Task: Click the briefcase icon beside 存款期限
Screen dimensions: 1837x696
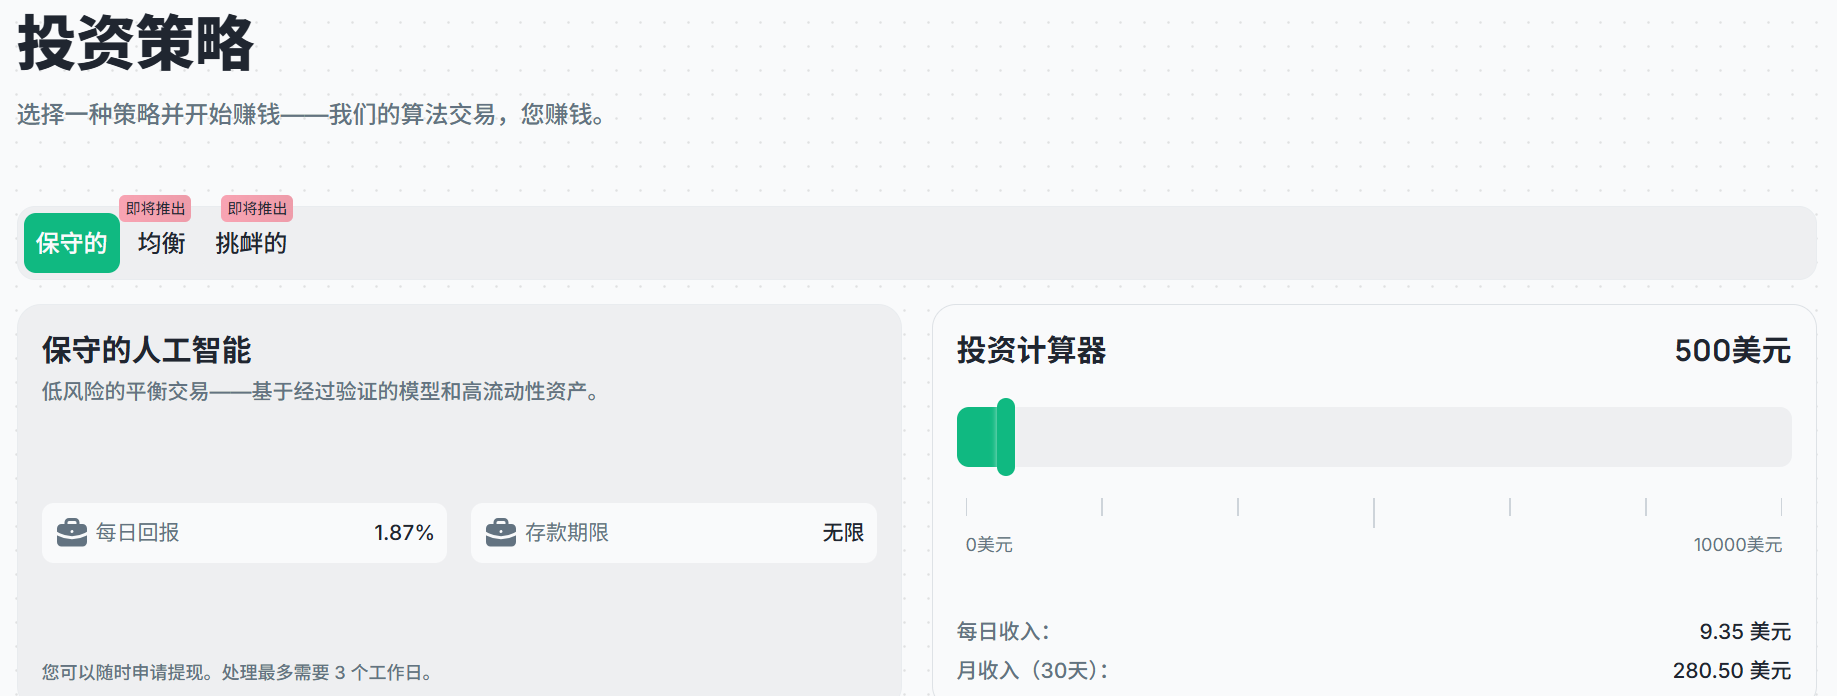Action: [501, 533]
